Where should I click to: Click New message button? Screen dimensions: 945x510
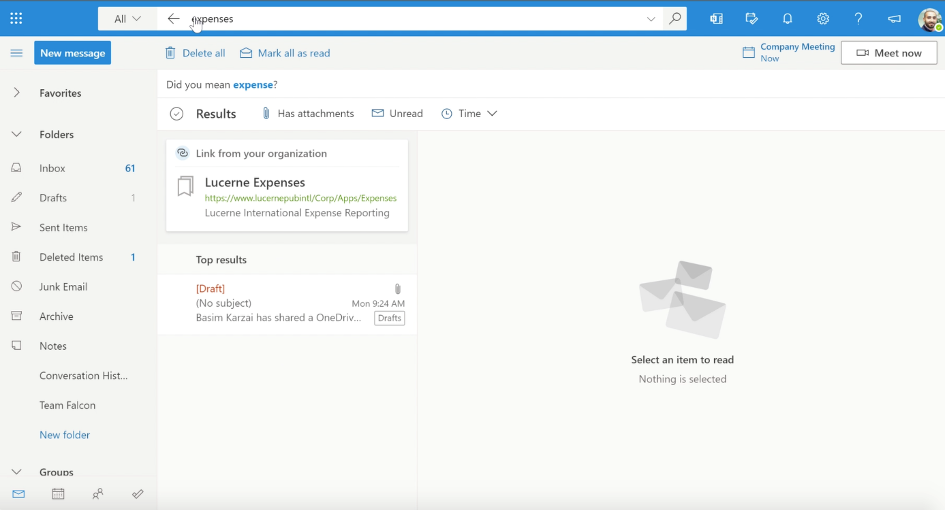tap(72, 53)
